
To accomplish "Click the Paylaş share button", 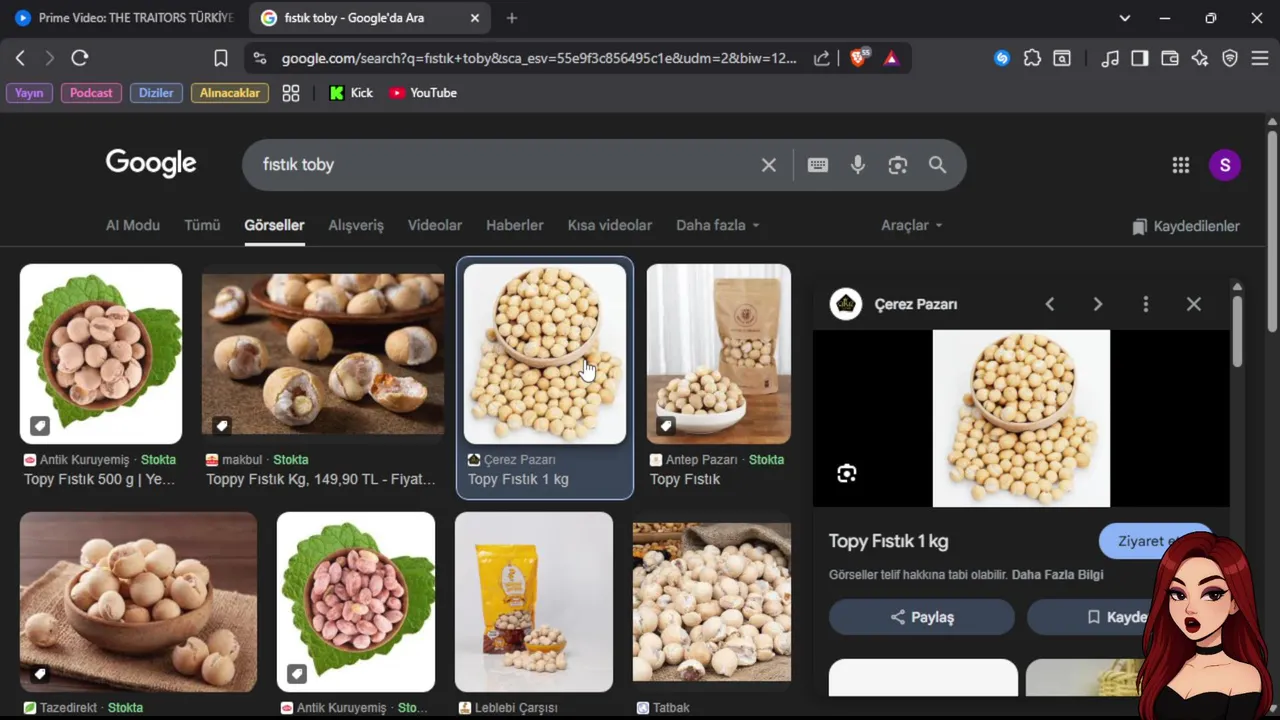I will [922, 617].
